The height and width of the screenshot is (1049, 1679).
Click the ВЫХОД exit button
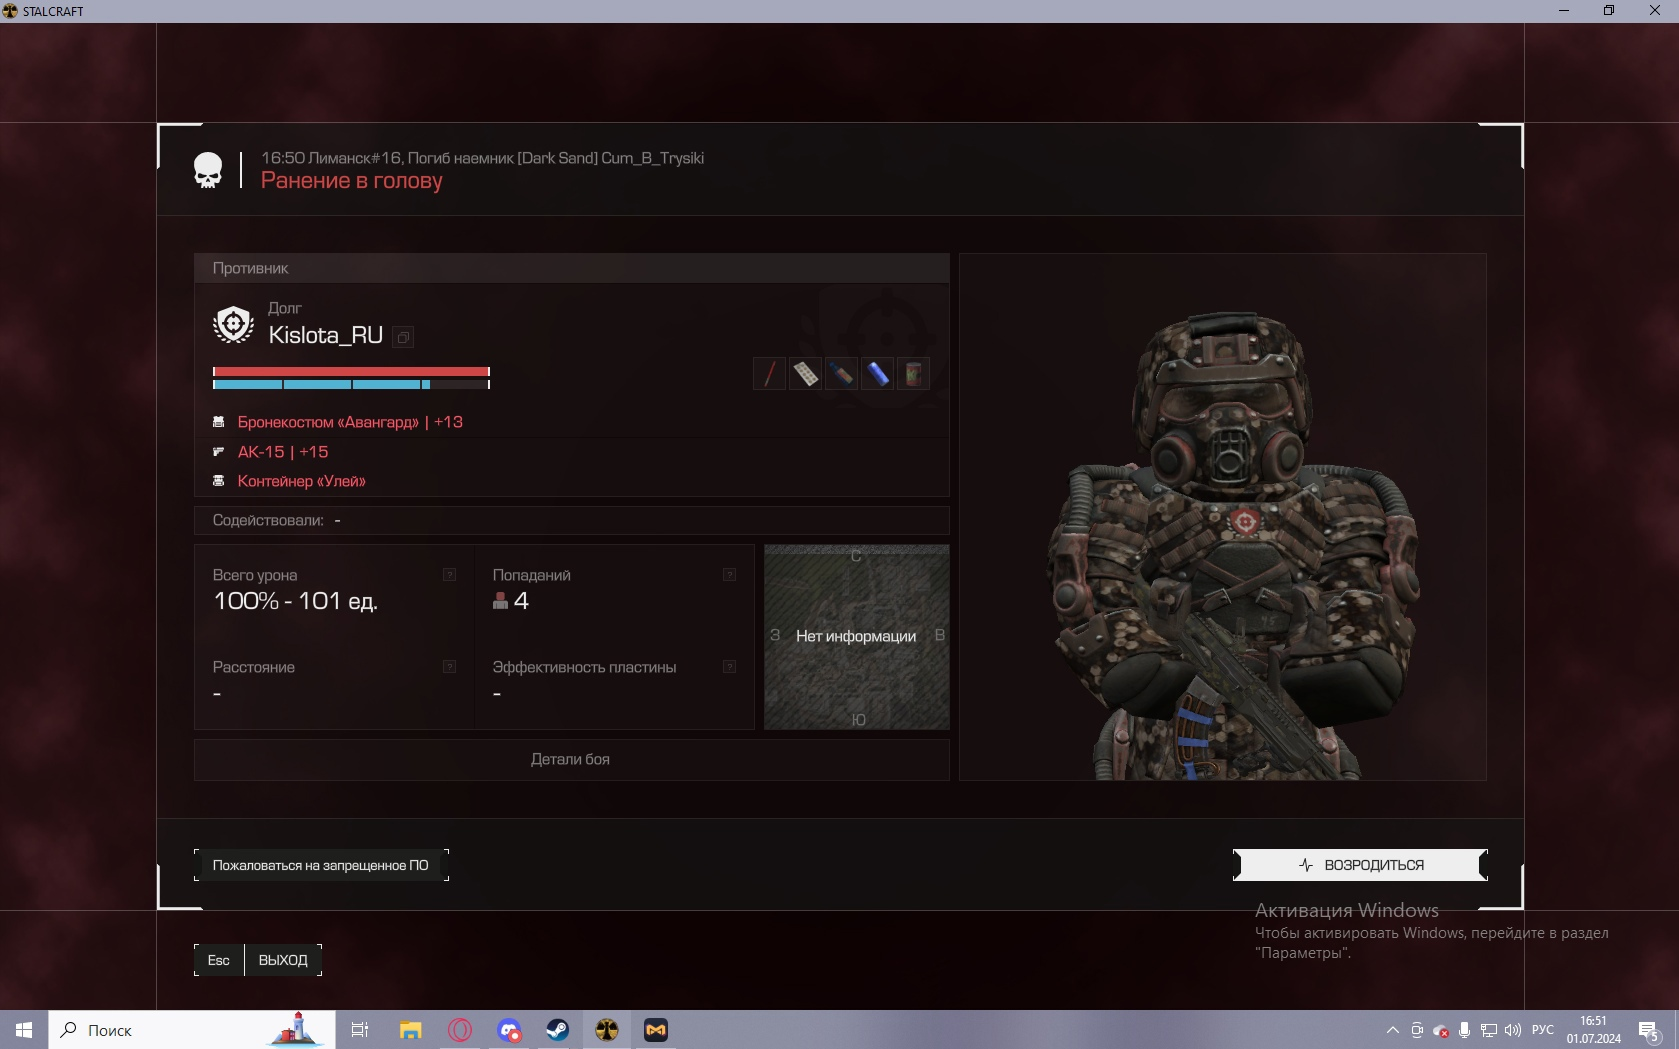tap(283, 960)
